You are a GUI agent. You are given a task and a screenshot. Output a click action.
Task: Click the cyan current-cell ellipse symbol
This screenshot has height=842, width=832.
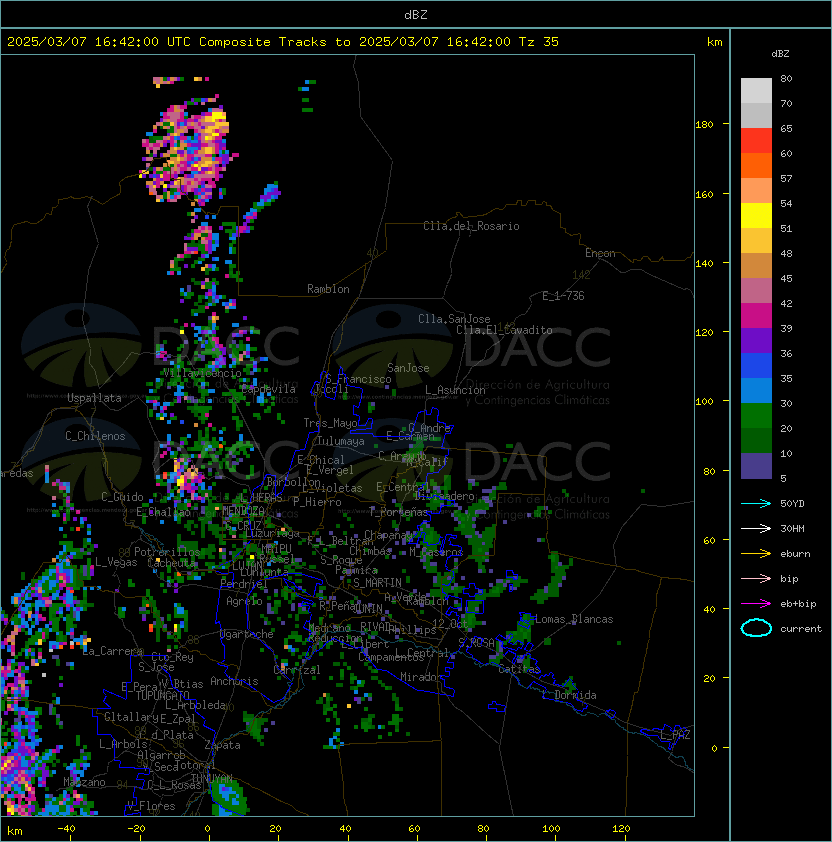756,628
